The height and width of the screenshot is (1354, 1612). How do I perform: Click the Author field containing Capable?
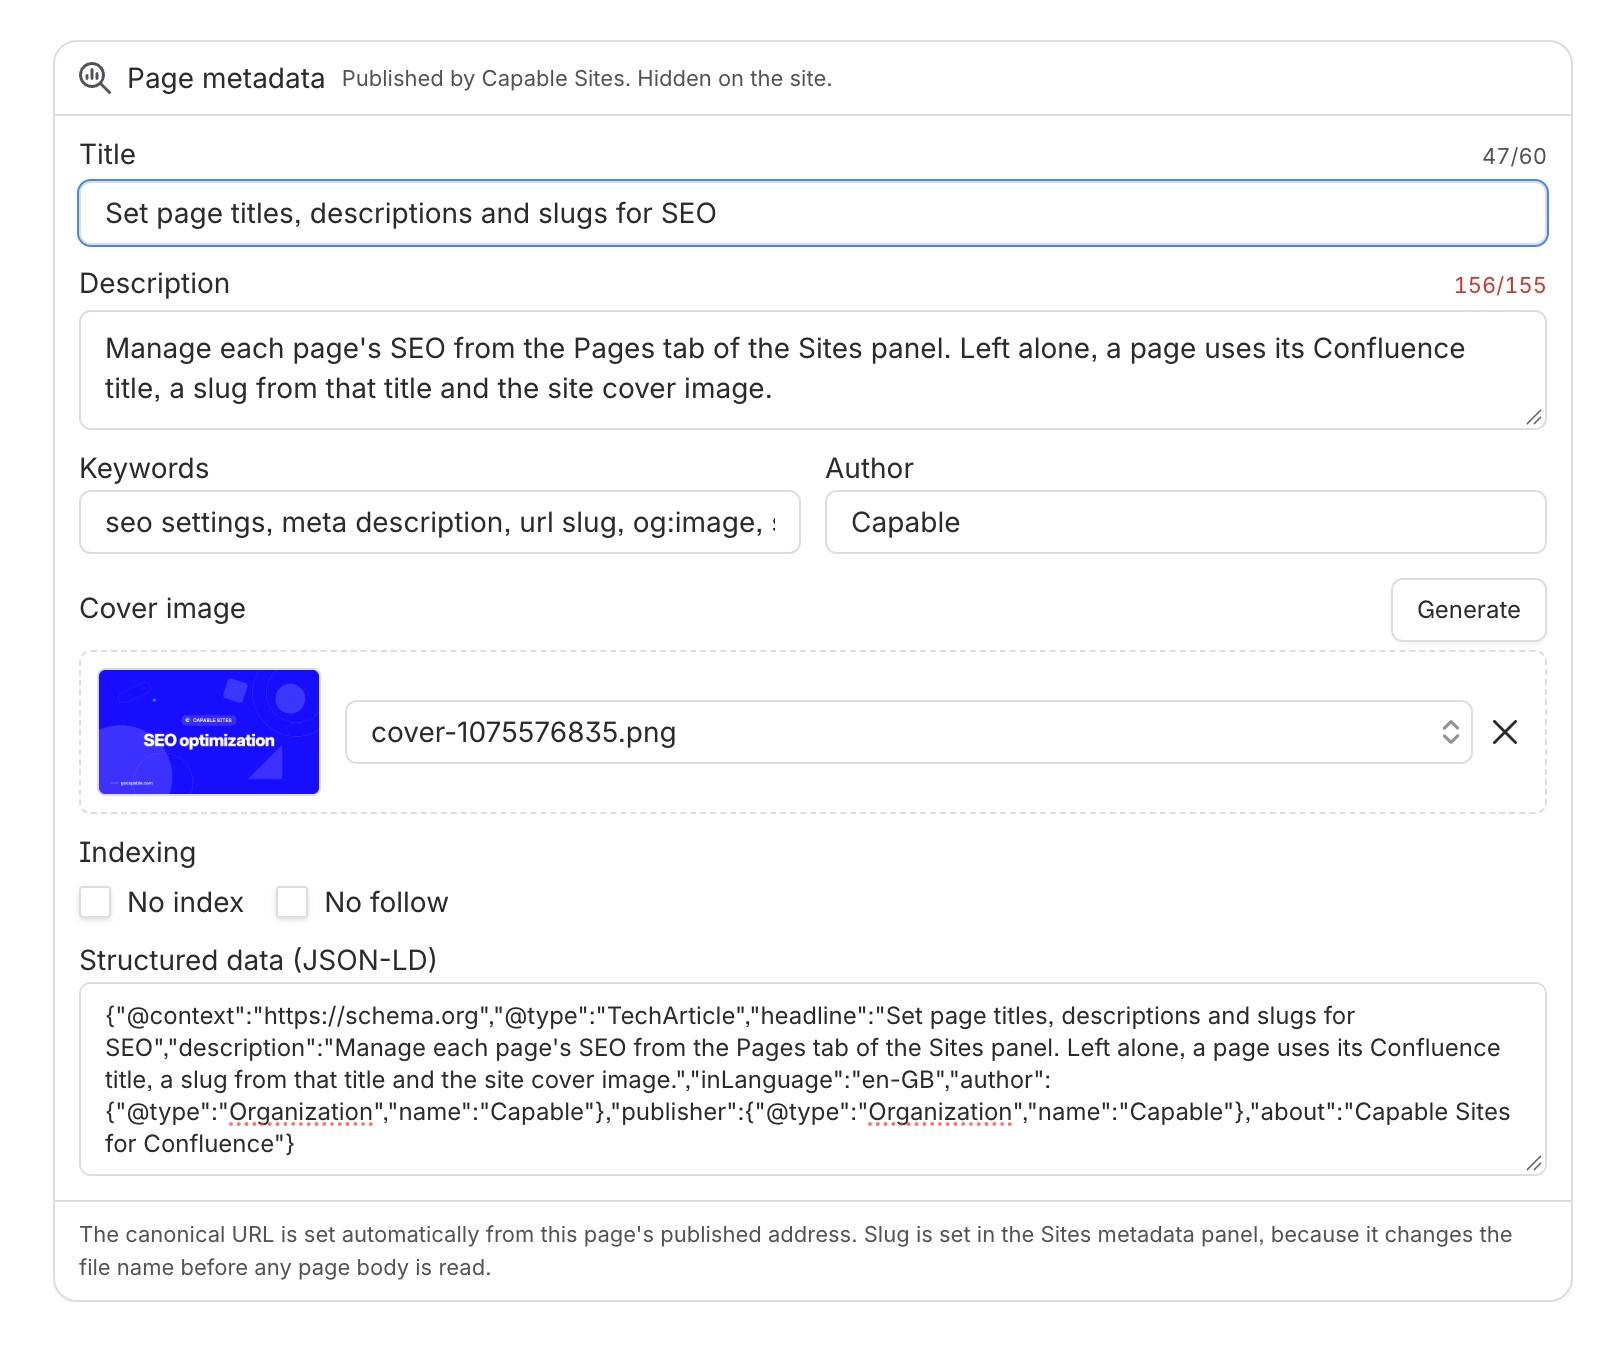(1186, 522)
